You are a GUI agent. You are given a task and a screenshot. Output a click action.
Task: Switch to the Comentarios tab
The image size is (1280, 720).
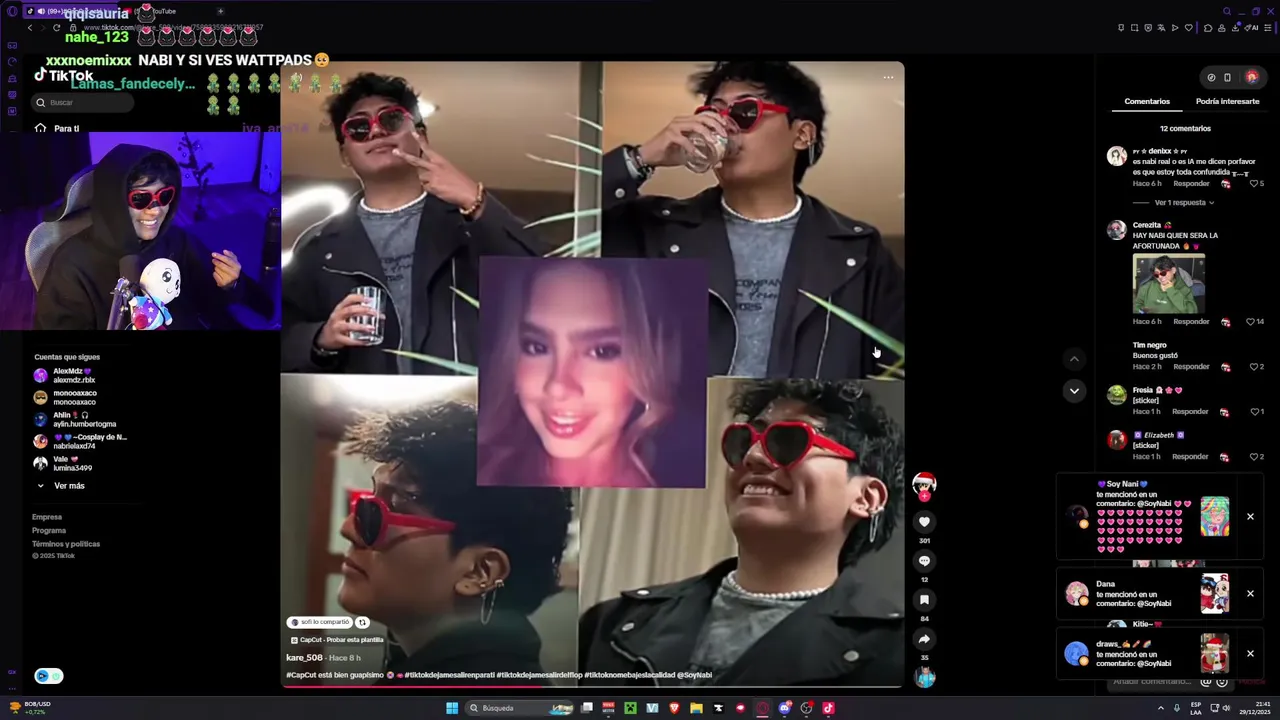pyautogui.click(x=1147, y=101)
